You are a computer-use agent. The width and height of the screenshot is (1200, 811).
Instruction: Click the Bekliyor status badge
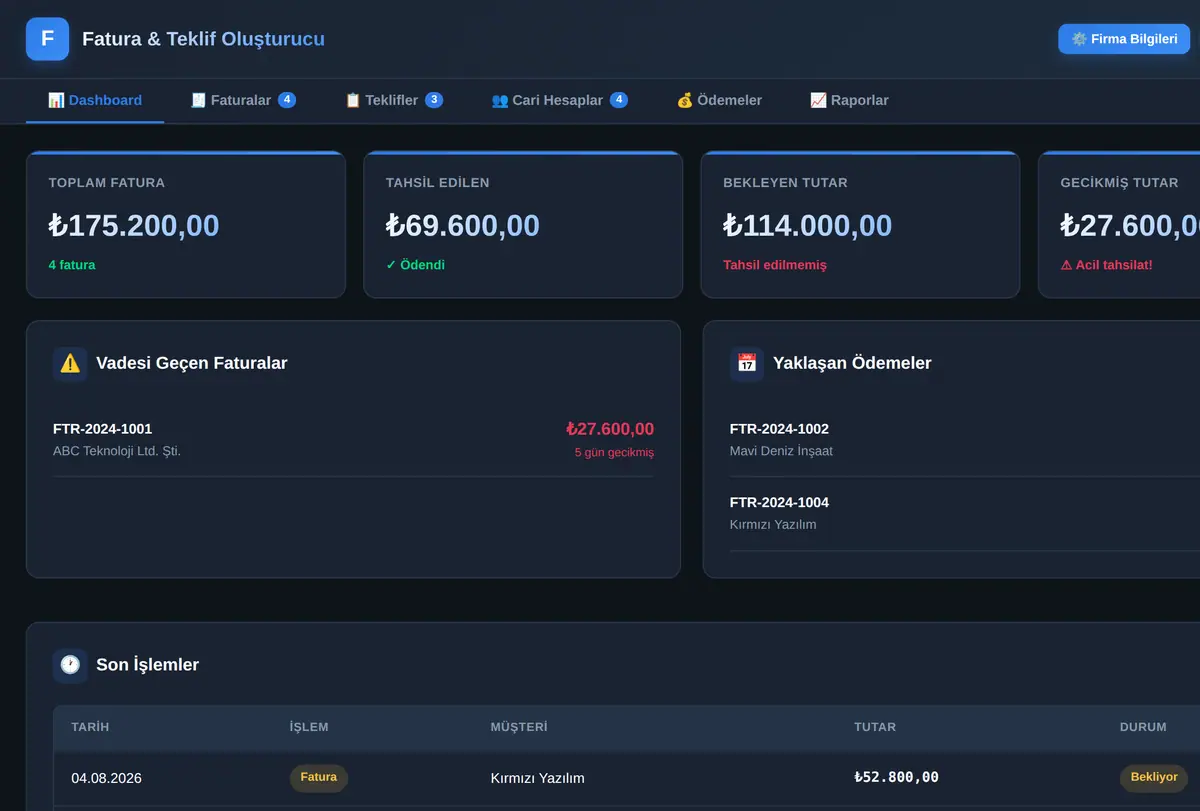[x=1154, y=777]
